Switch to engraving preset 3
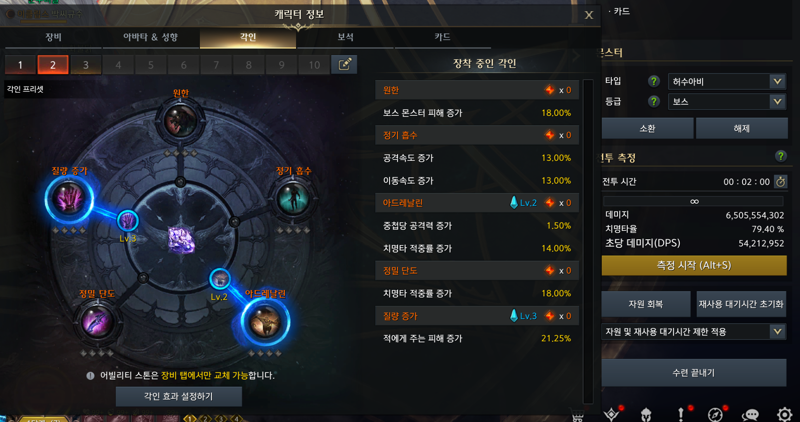Viewport: 800px width, 422px height. point(86,65)
